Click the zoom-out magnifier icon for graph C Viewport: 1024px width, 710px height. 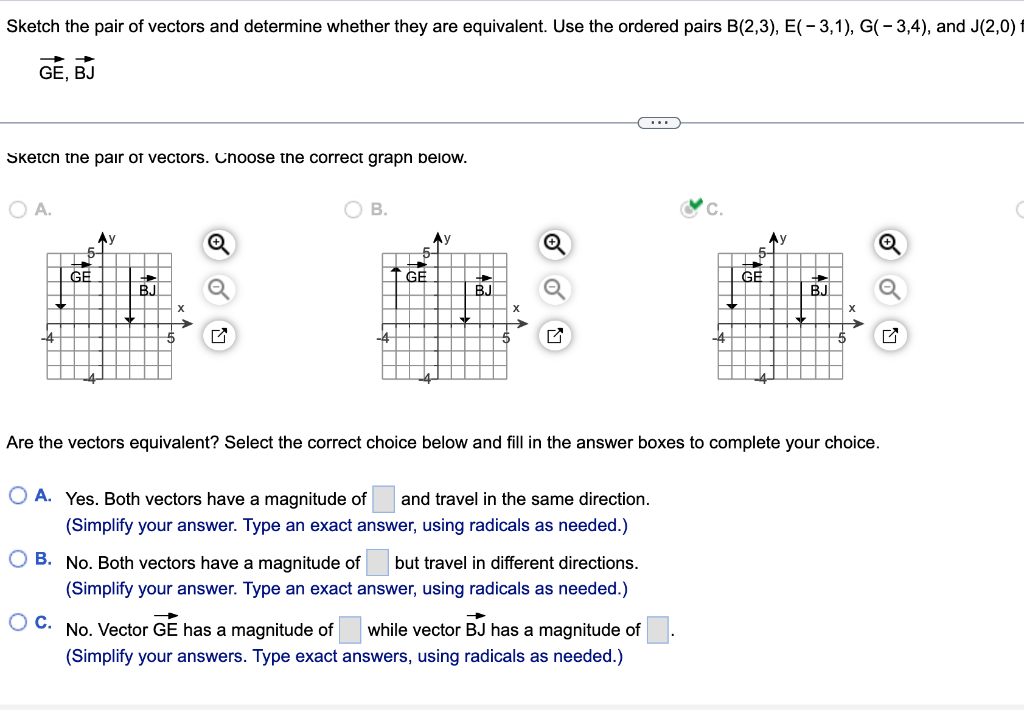pos(889,289)
